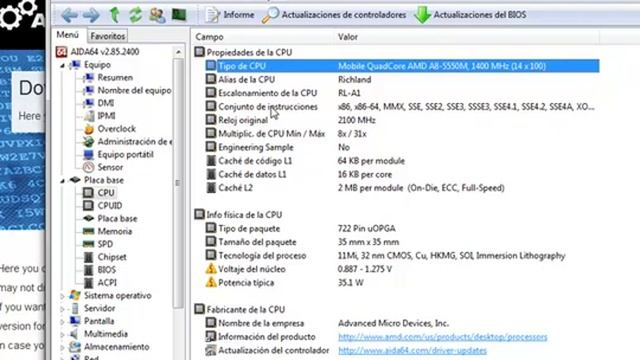This screenshot has width=640, height=360.
Task: Collapse the Equipo tree node
Action: tap(62, 65)
